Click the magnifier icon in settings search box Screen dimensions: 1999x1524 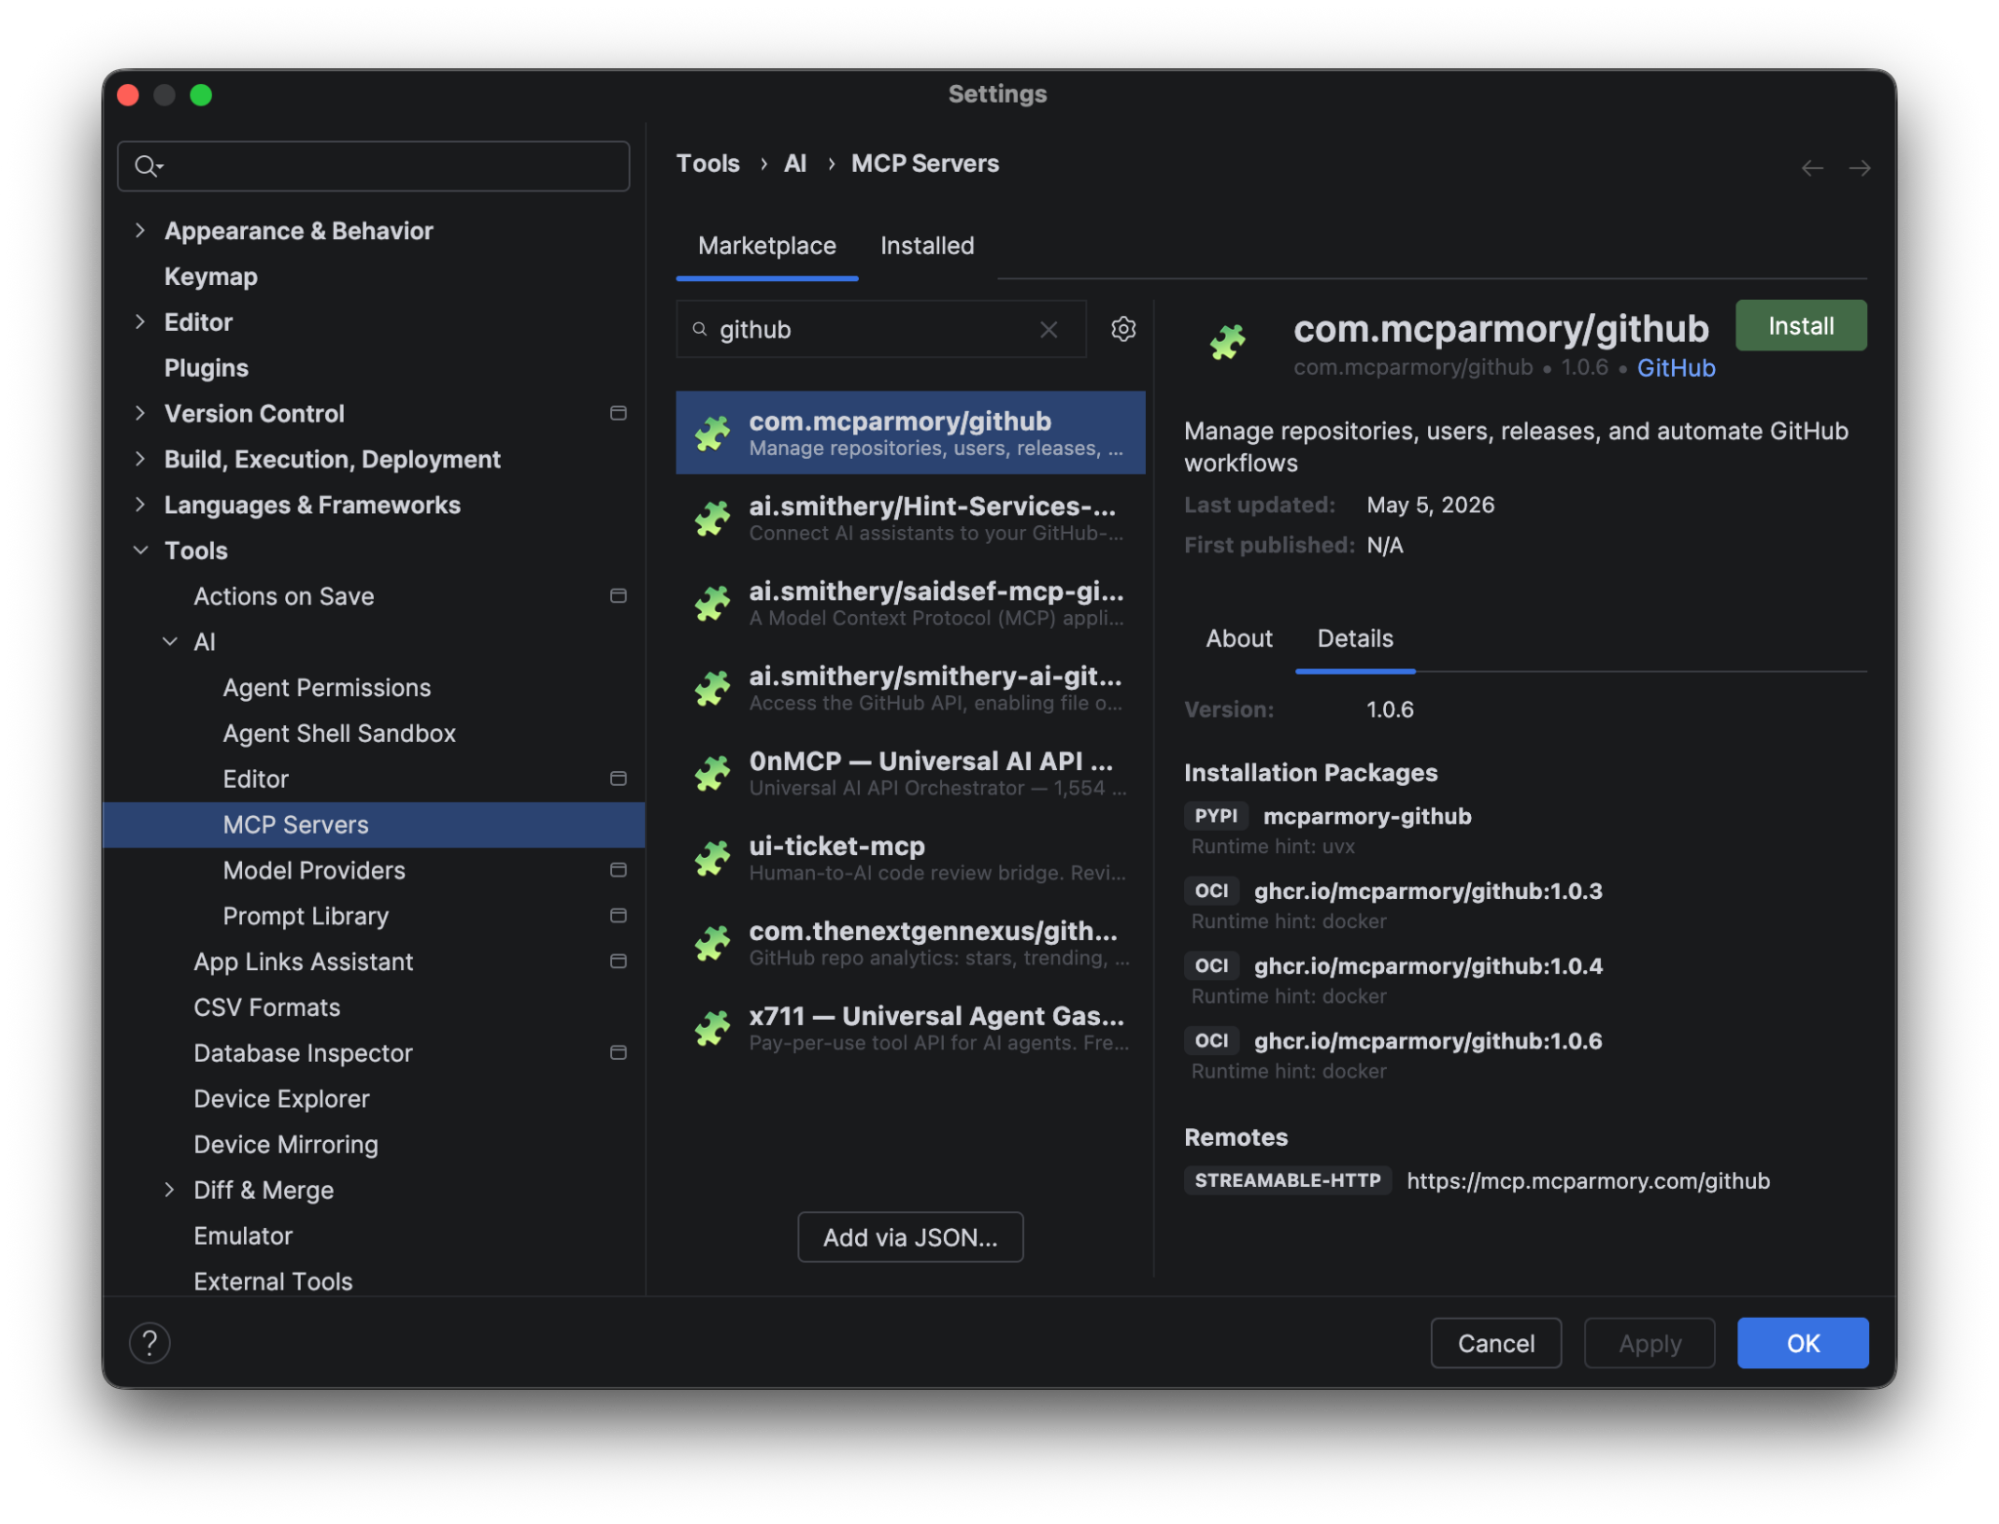tap(148, 166)
